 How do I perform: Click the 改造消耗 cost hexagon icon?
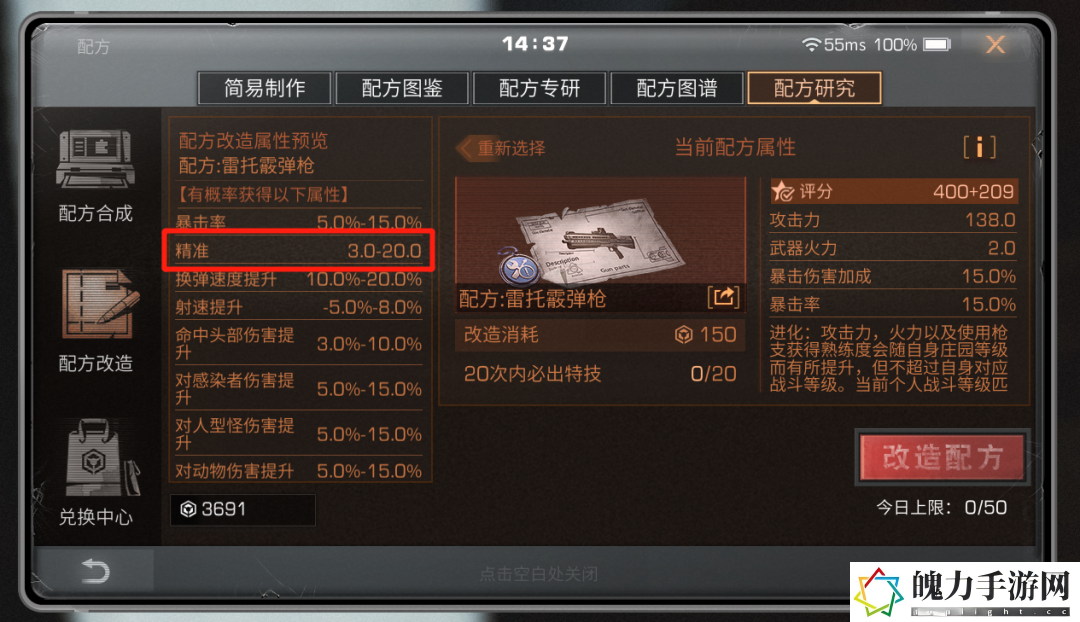click(683, 335)
